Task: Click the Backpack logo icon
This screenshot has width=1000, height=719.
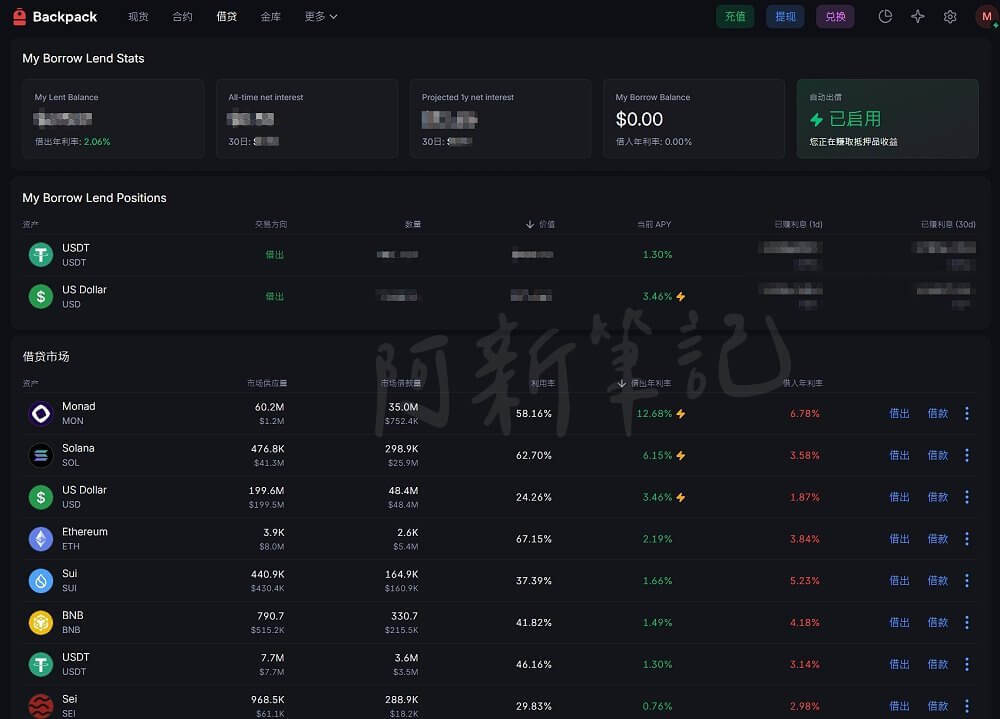Action: coord(20,17)
